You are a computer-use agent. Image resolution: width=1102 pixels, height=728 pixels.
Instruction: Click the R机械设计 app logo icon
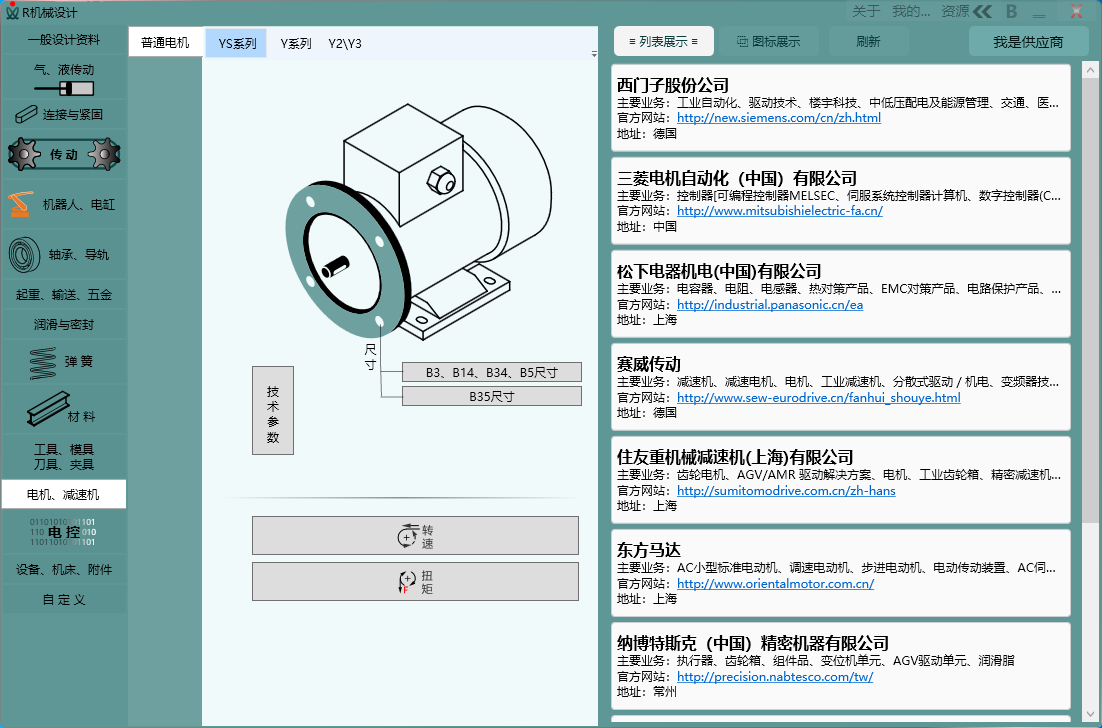[12, 11]
